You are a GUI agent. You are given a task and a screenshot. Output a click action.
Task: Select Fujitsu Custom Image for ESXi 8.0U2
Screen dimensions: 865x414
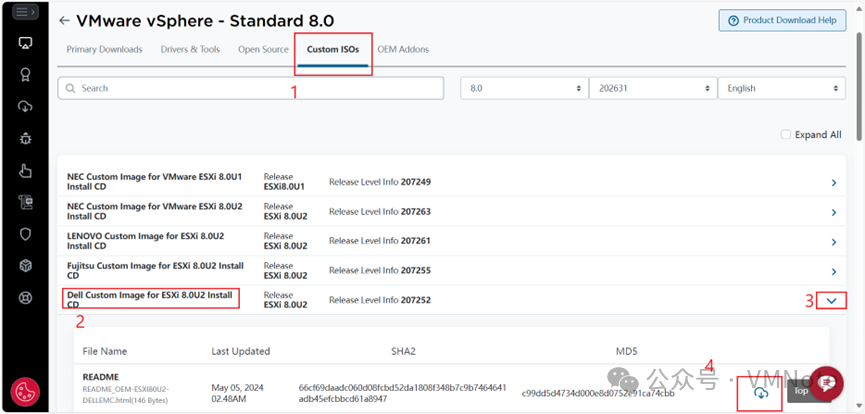155,270
